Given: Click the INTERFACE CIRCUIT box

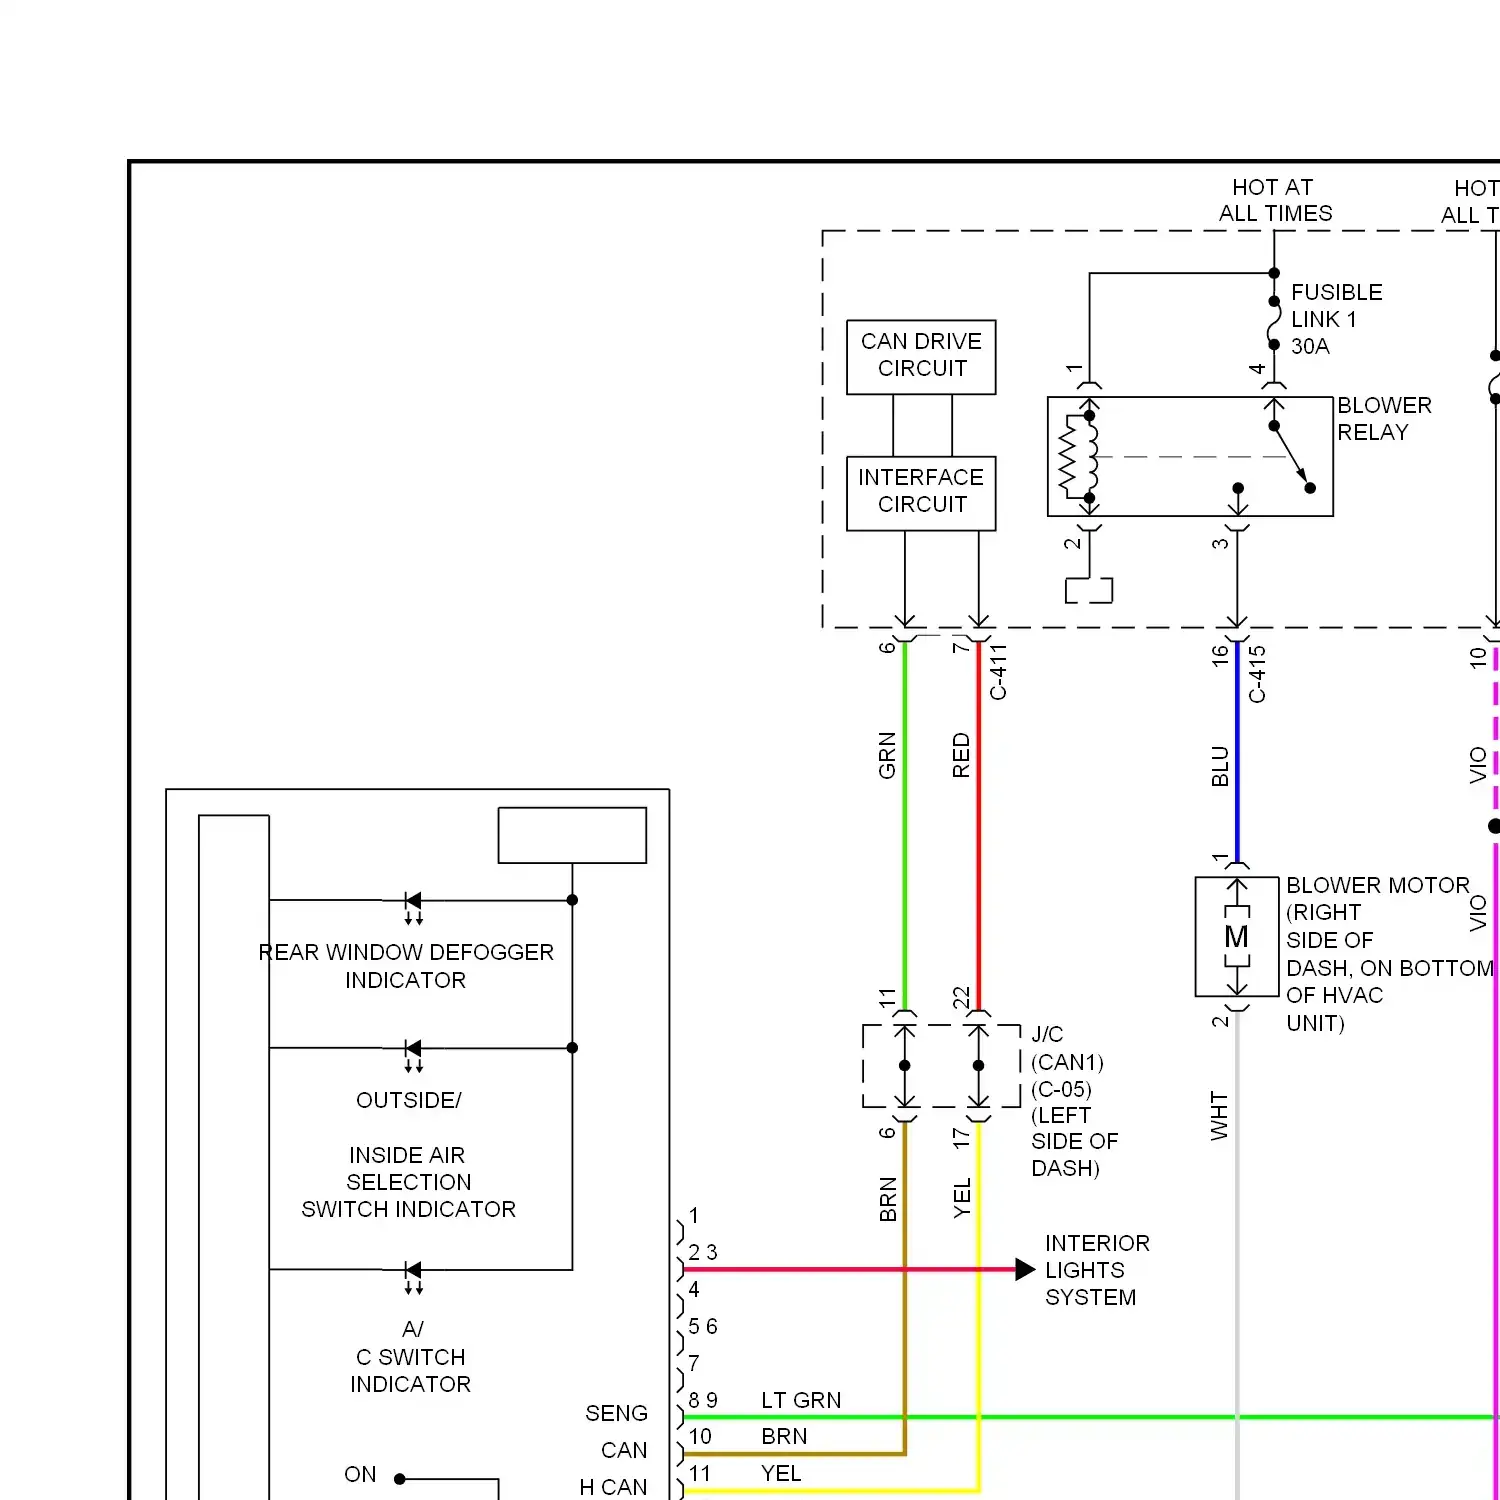Looking at the screenshot, I should pos(921,493).
